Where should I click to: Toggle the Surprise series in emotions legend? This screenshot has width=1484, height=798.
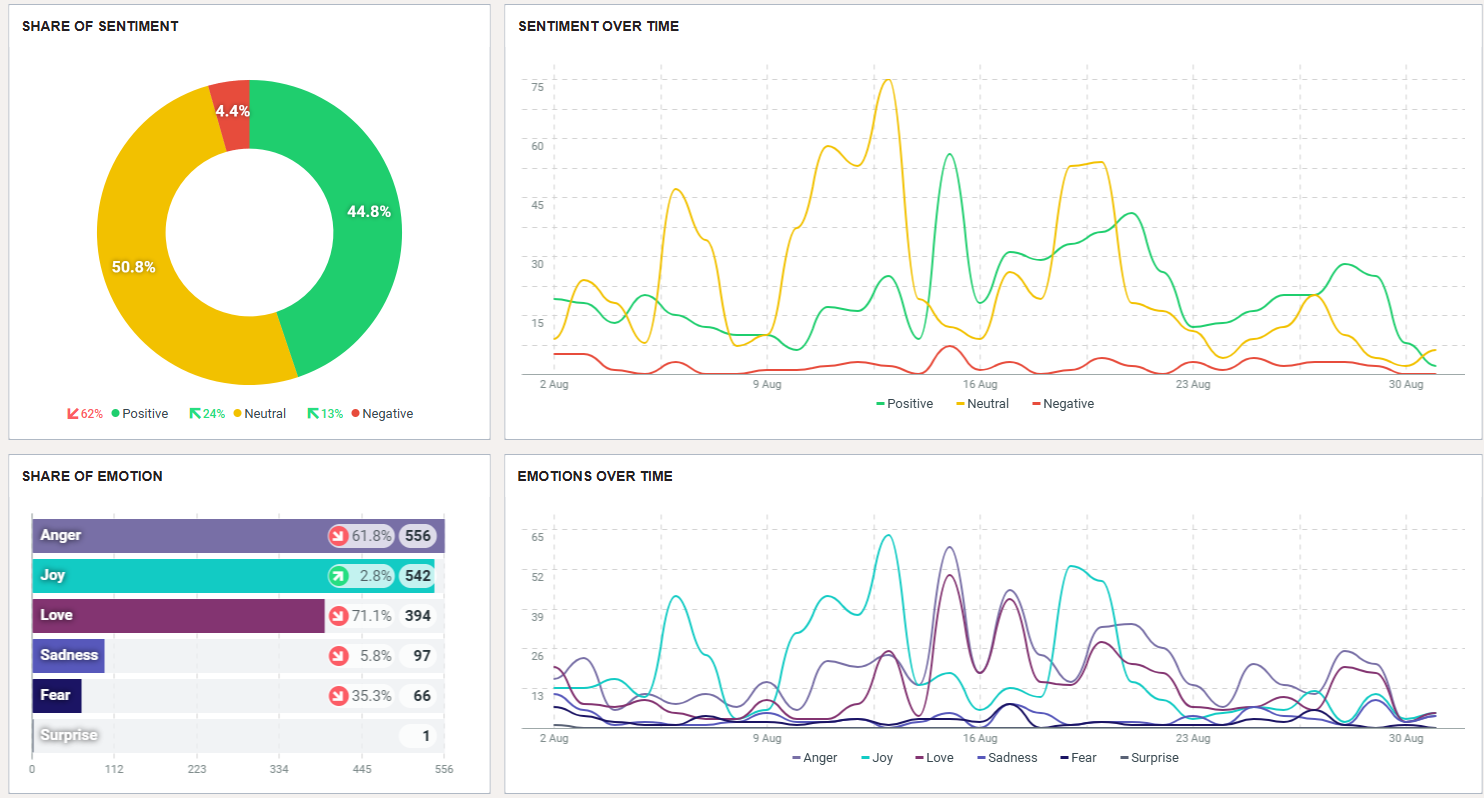(1150, 758)
